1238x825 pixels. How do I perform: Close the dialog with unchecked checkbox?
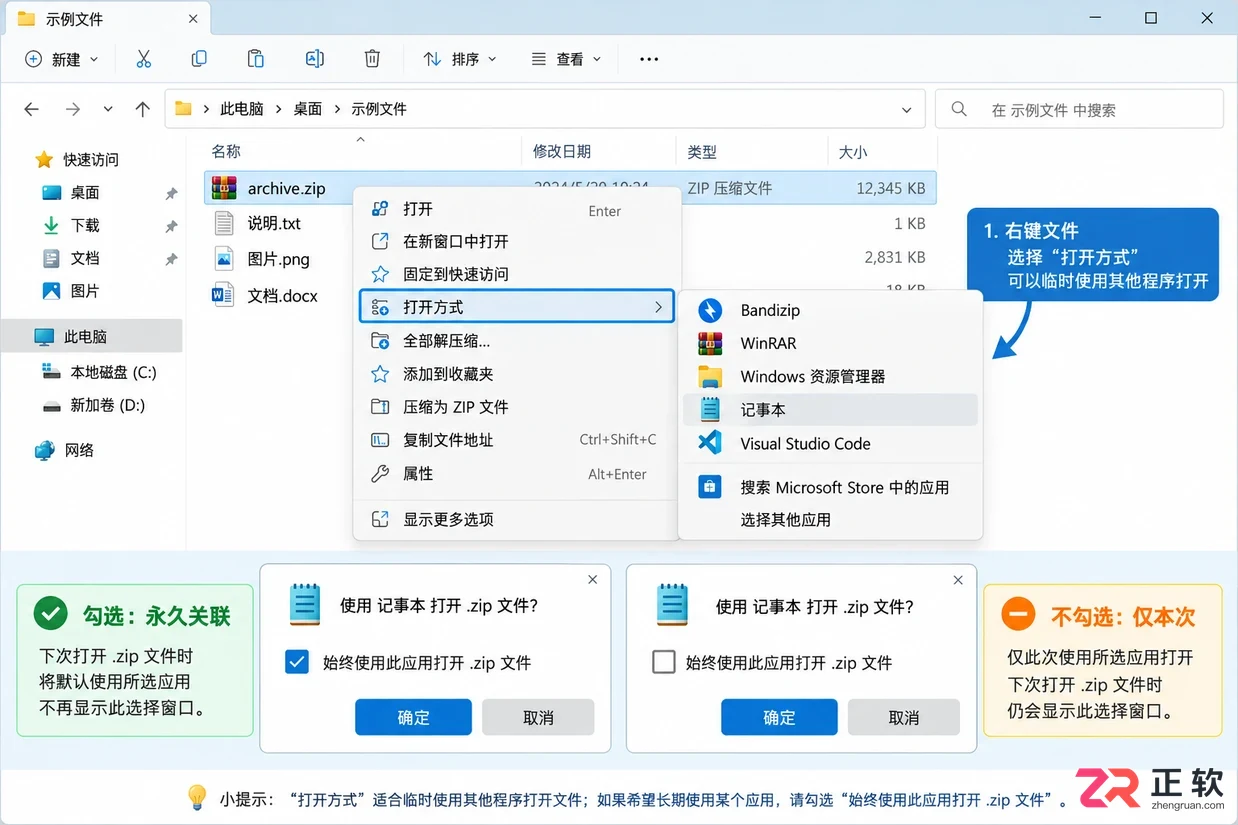pyautogui.click(x=959, y=580)
